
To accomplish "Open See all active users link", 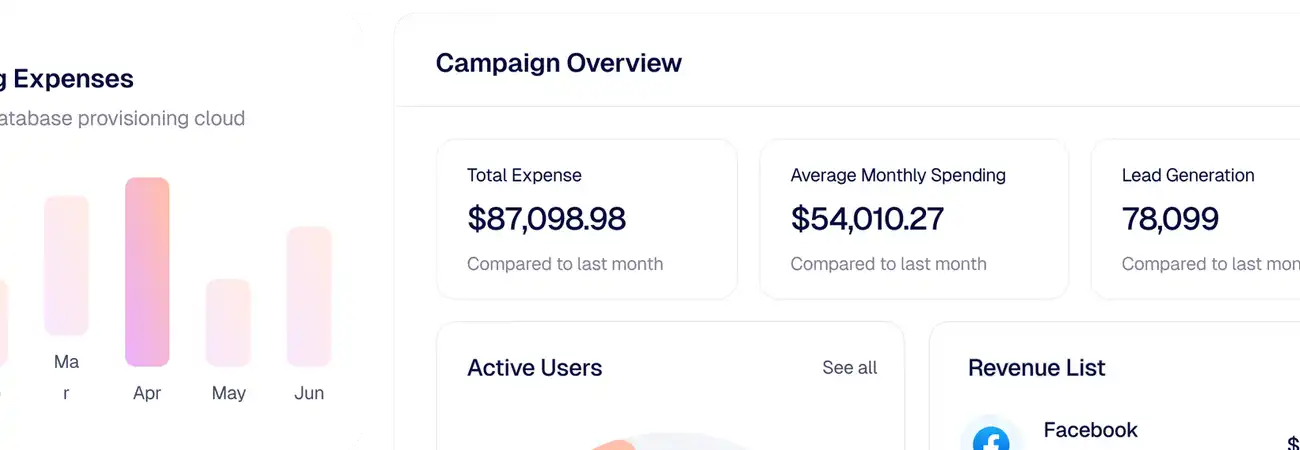I will 849,368.
